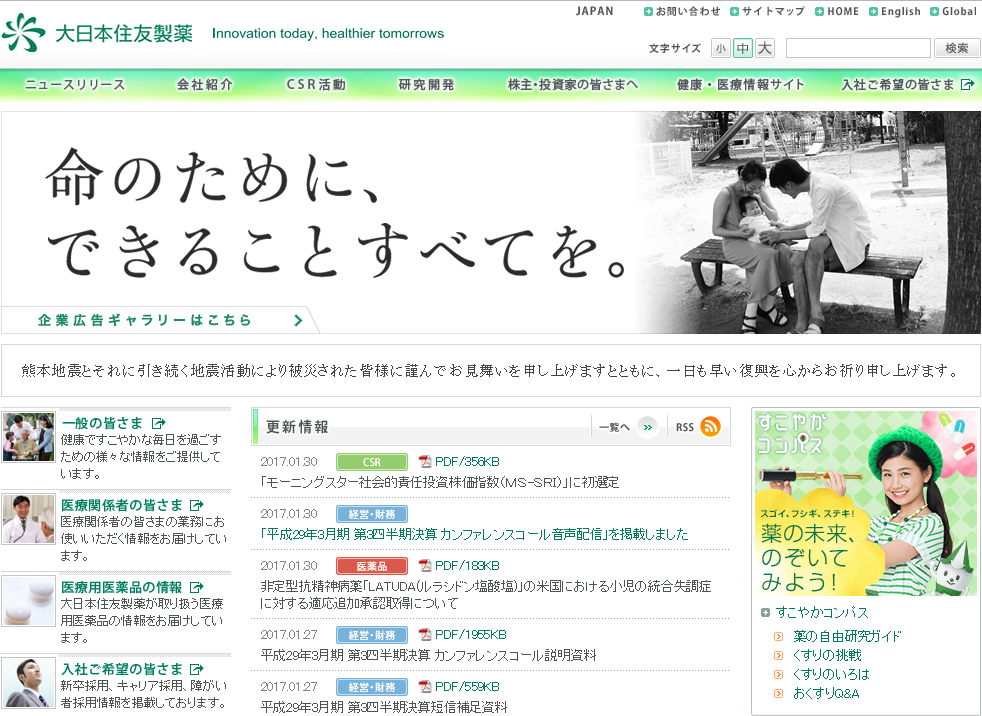The height and width of the screenshot is (716, 982).
Task: Open カンファレンスコール説明資料 news item
Action: click(x=428, y=655)
